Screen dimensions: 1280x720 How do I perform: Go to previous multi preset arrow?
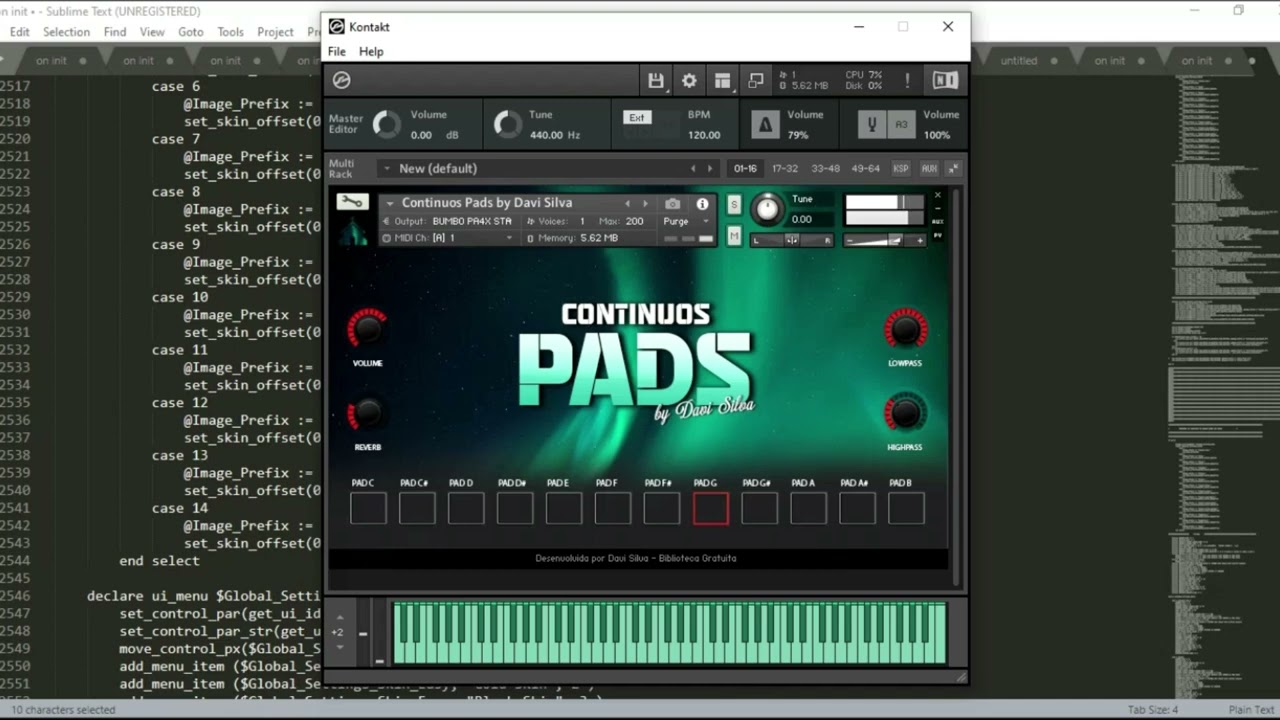click(x=693, y=169)
